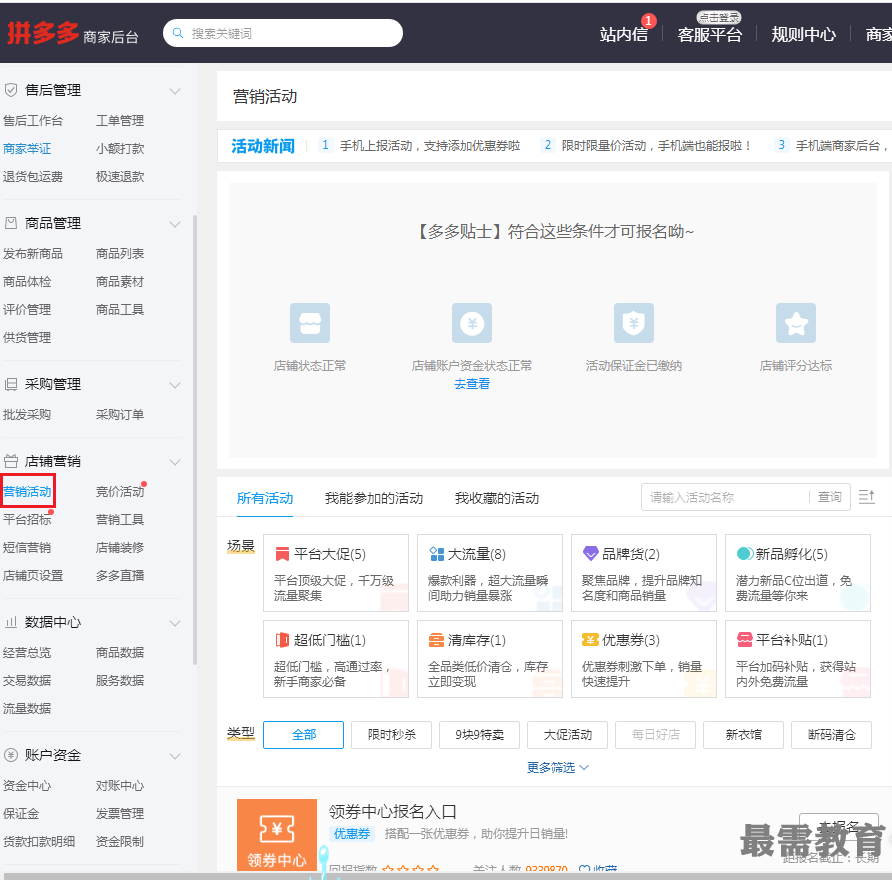Click the 优惠券 tag under 领券中心报名入口
892x880 pixels.
point(352,834)
